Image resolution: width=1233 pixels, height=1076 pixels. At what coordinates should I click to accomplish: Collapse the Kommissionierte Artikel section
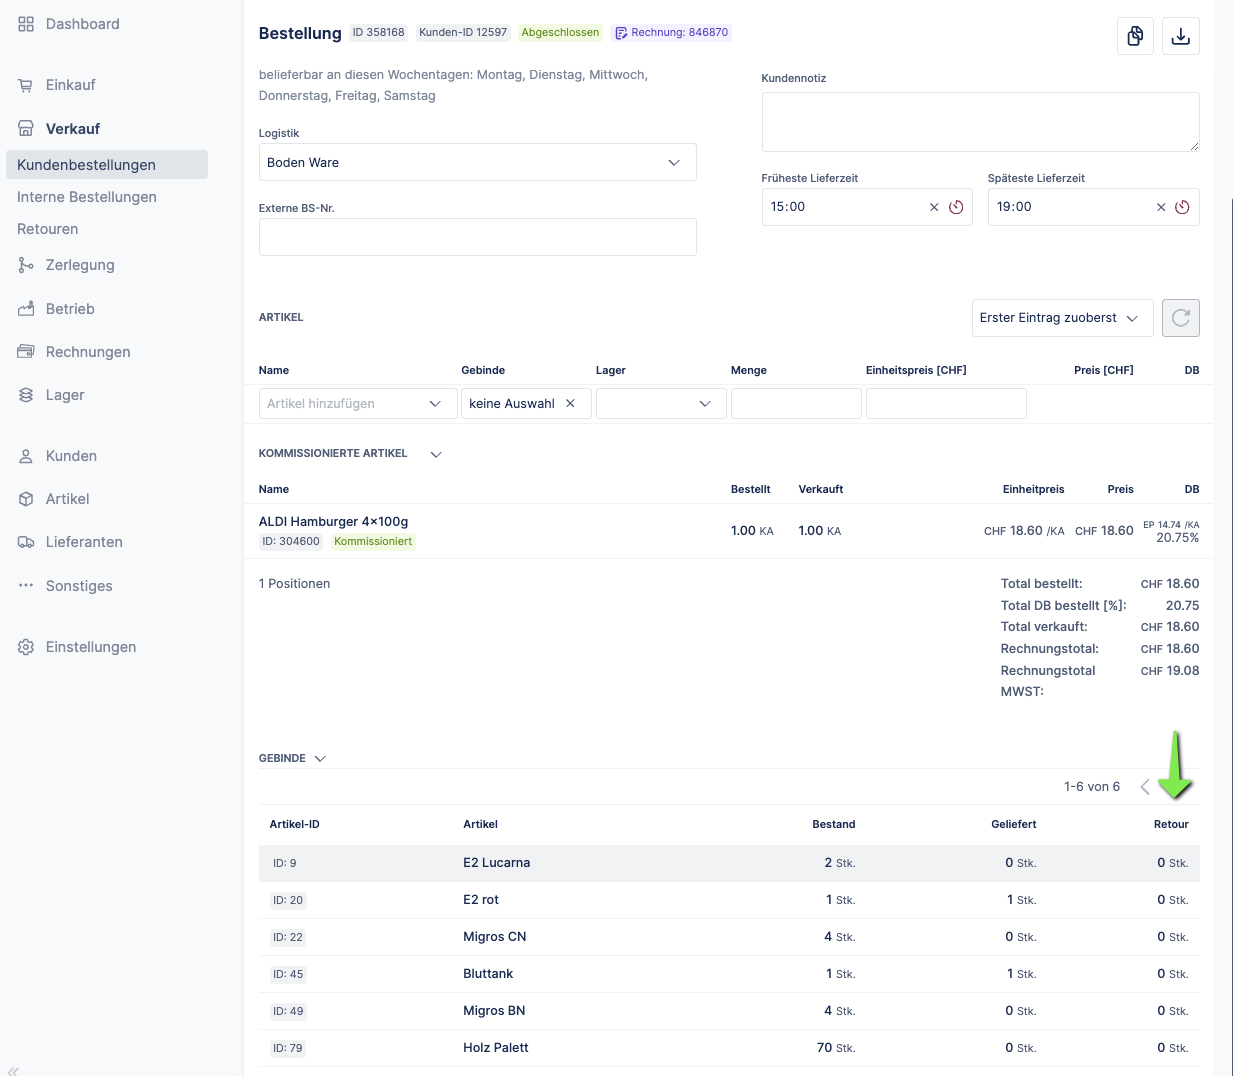[436, 454]
